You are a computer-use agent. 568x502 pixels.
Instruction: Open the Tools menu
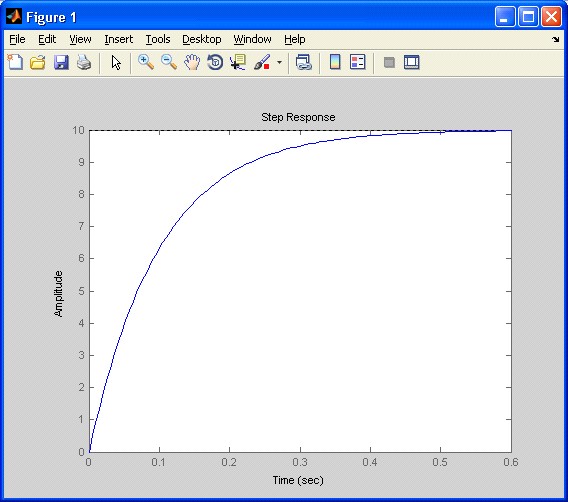pos(158,39)
